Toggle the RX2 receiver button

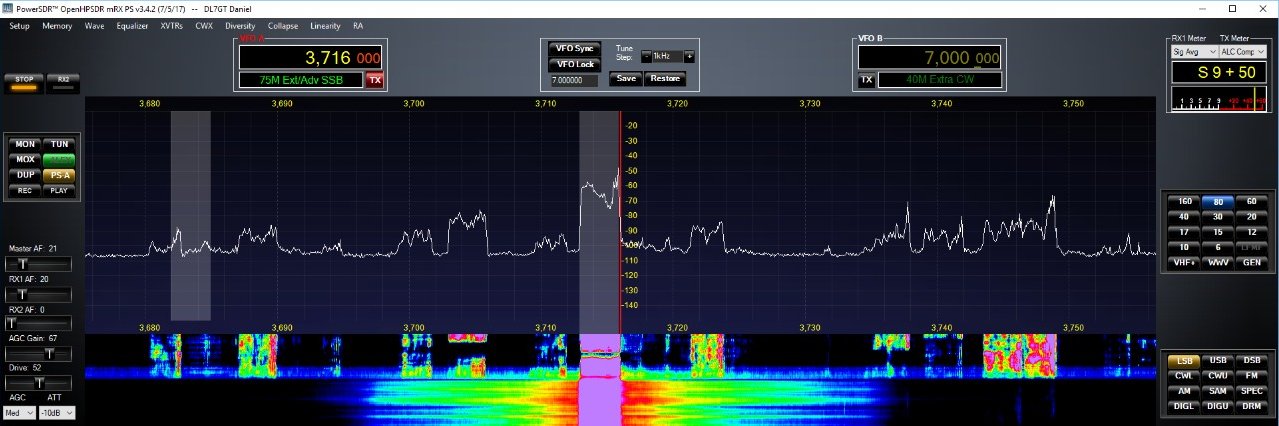pyautogui.click(x=62, y=82)
